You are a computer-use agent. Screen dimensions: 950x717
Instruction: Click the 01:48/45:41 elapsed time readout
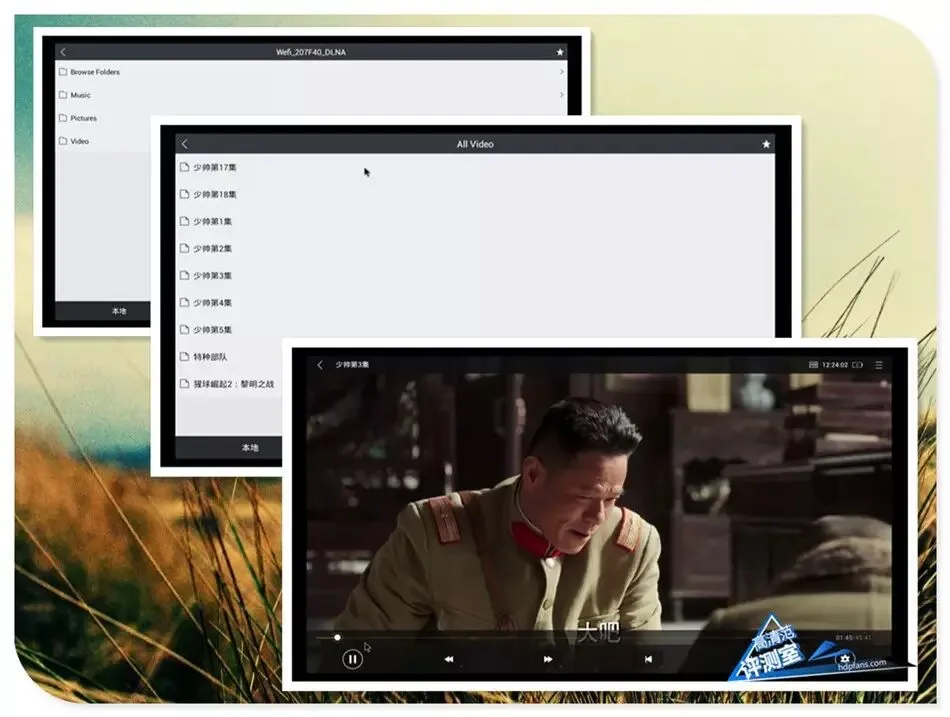click(854, 638)
